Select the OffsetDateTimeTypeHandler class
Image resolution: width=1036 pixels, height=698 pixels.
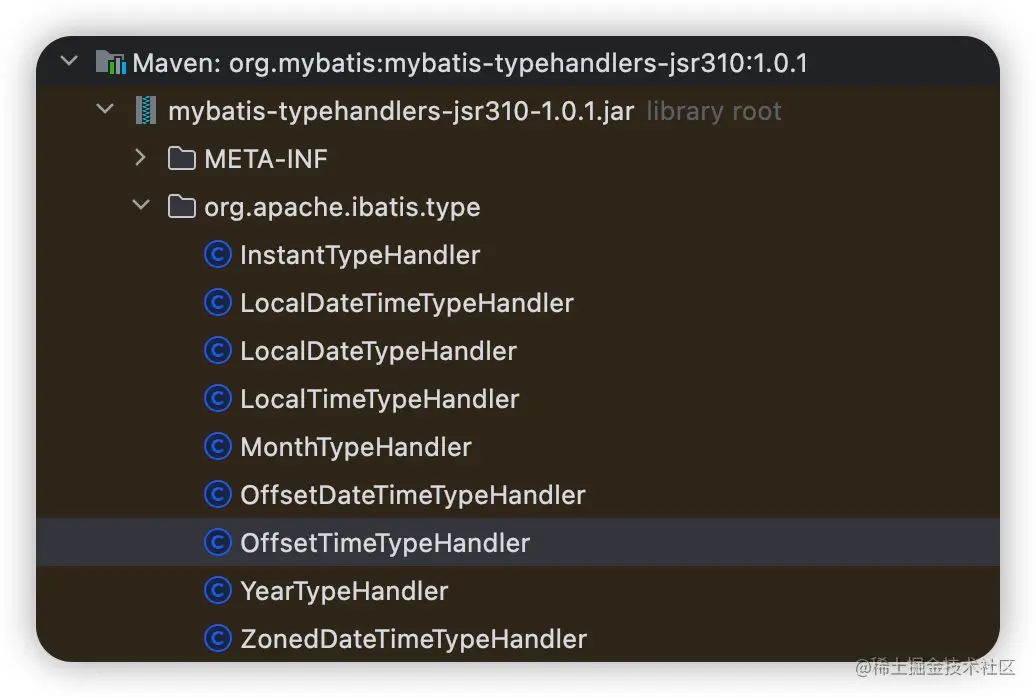(x=413, y=495)
